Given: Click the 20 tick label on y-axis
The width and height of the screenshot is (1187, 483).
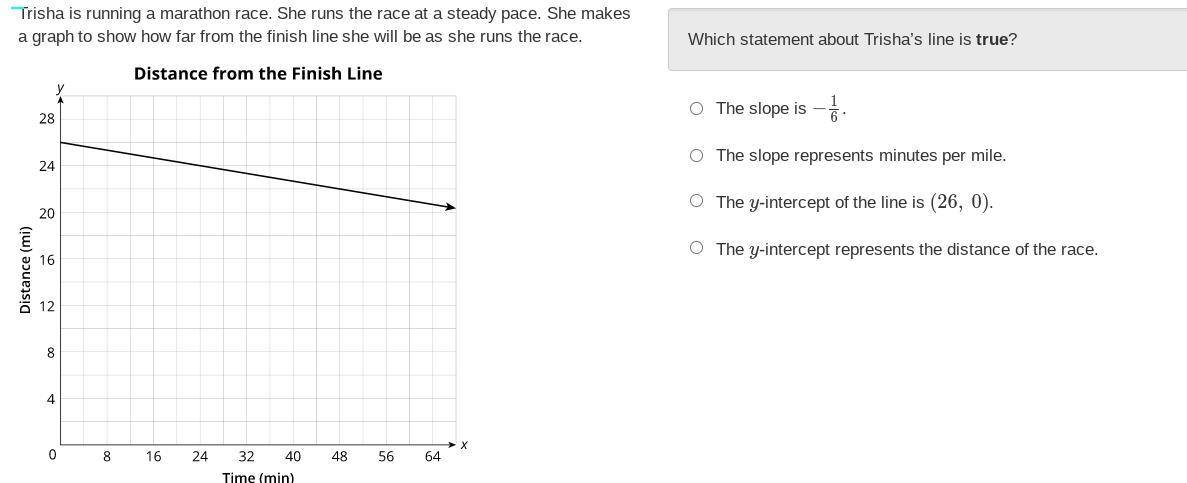Looking at the screenshot, I should [x=47, y=213].
